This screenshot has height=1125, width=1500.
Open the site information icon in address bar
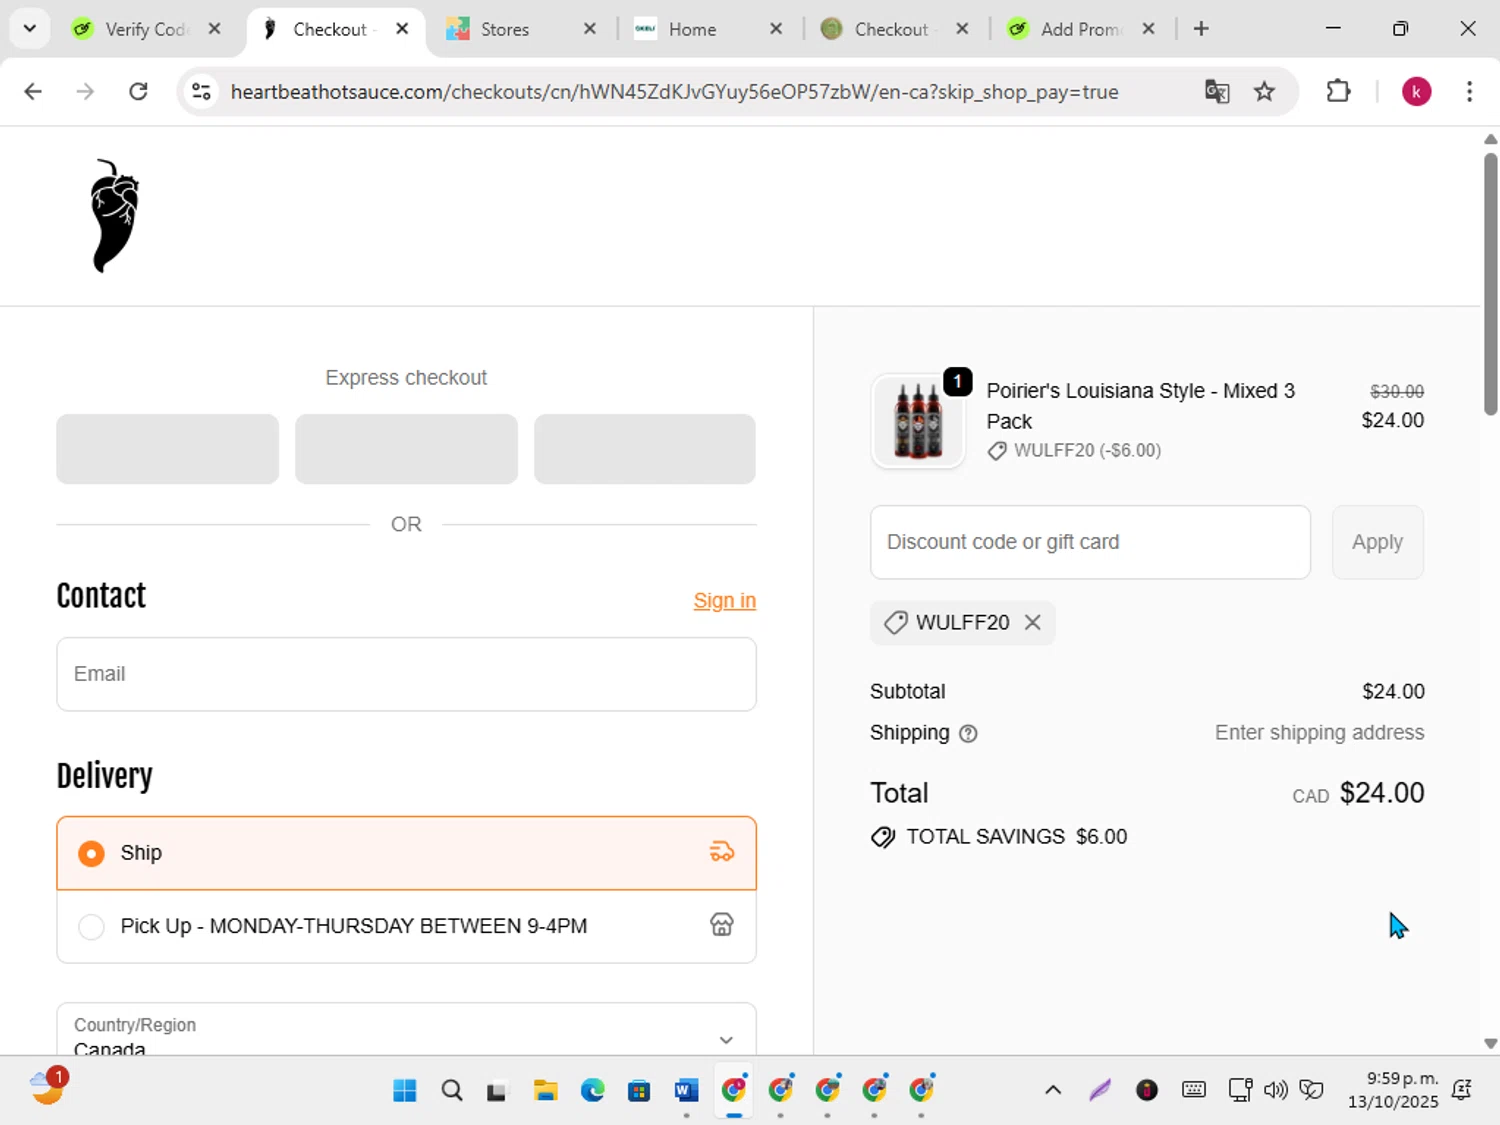(x=201, y=92)
